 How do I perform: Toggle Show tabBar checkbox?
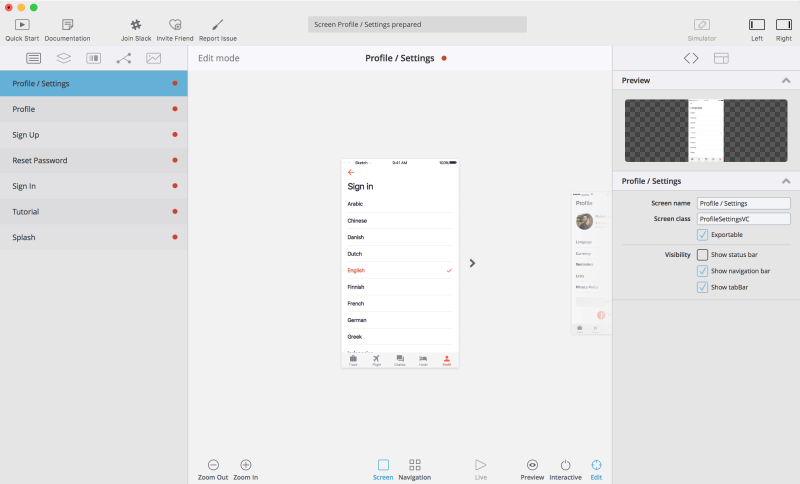tap(703, 287)
